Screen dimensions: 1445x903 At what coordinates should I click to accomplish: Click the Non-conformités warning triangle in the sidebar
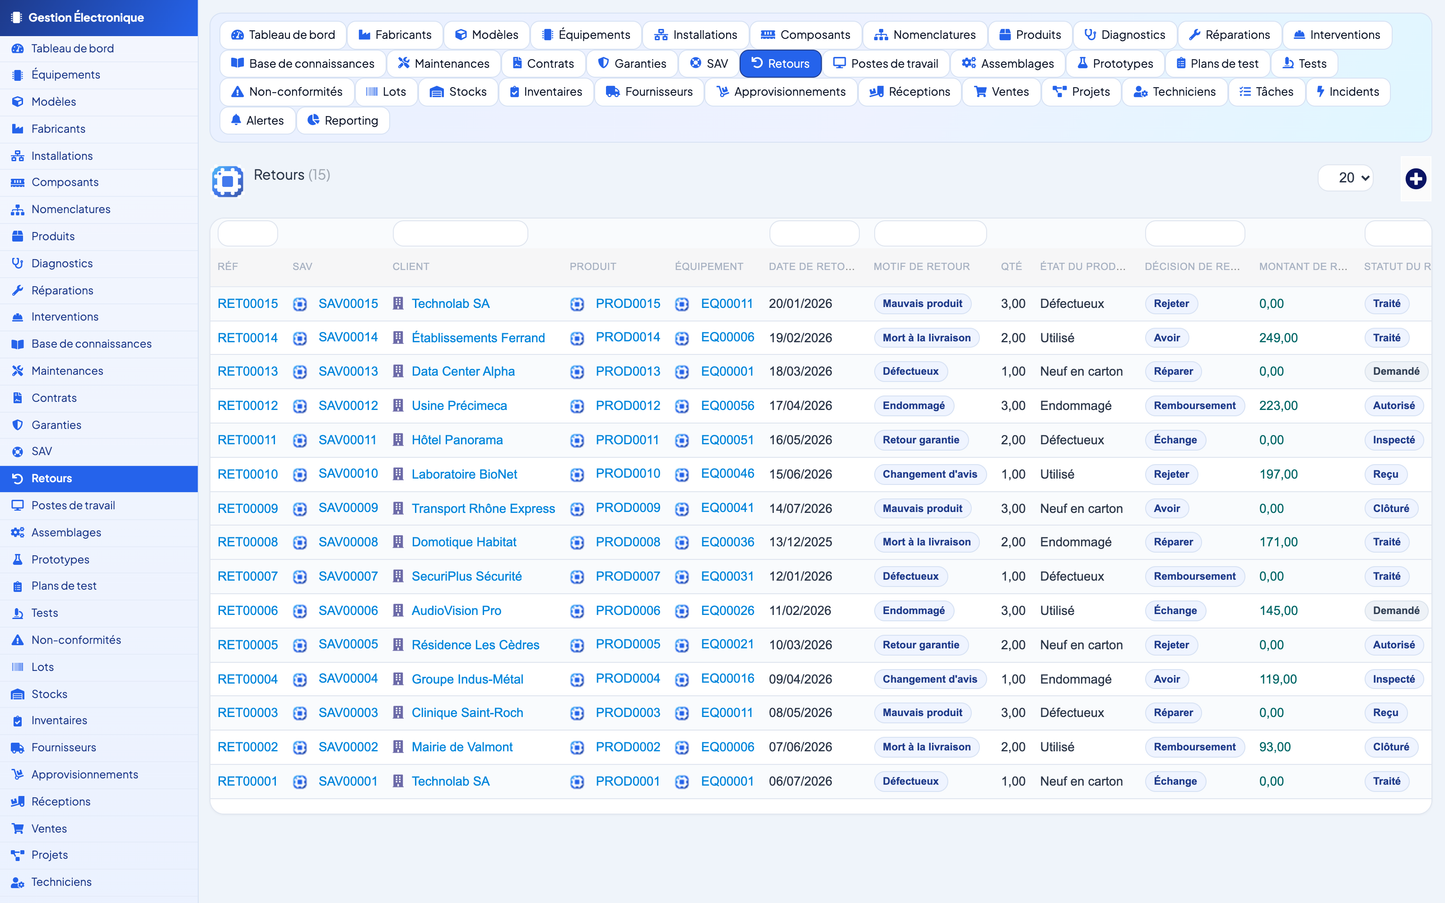tap(17, 640)
